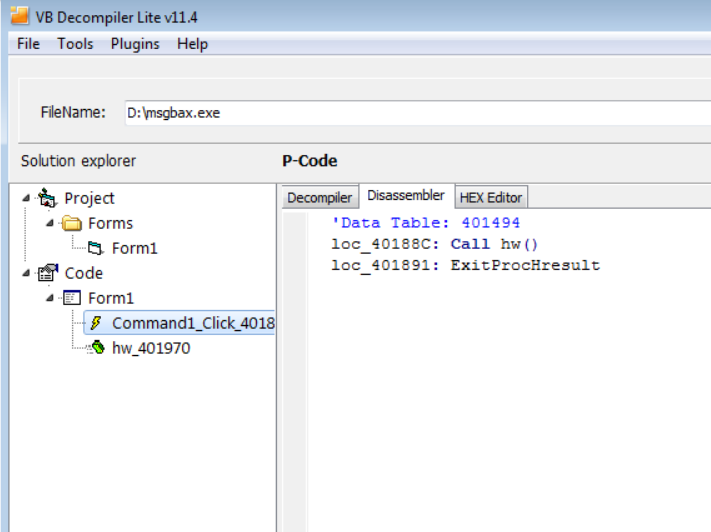Open the File menu
Screen dimensions: 711x532
[x=28, y=44]
